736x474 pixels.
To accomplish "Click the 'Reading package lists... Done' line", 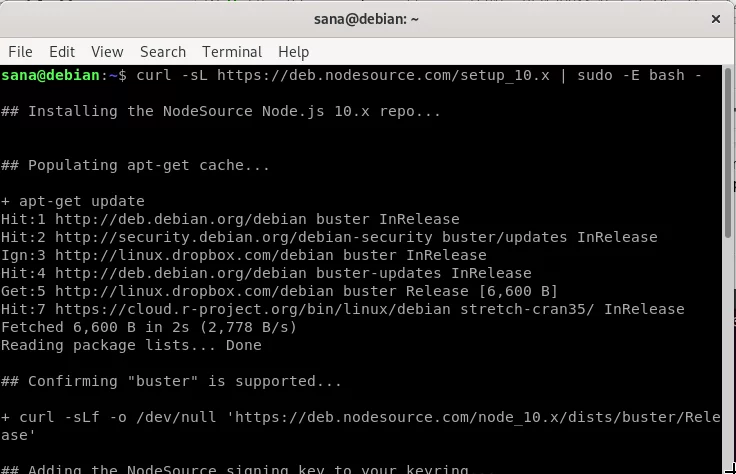I will [131, 345].
